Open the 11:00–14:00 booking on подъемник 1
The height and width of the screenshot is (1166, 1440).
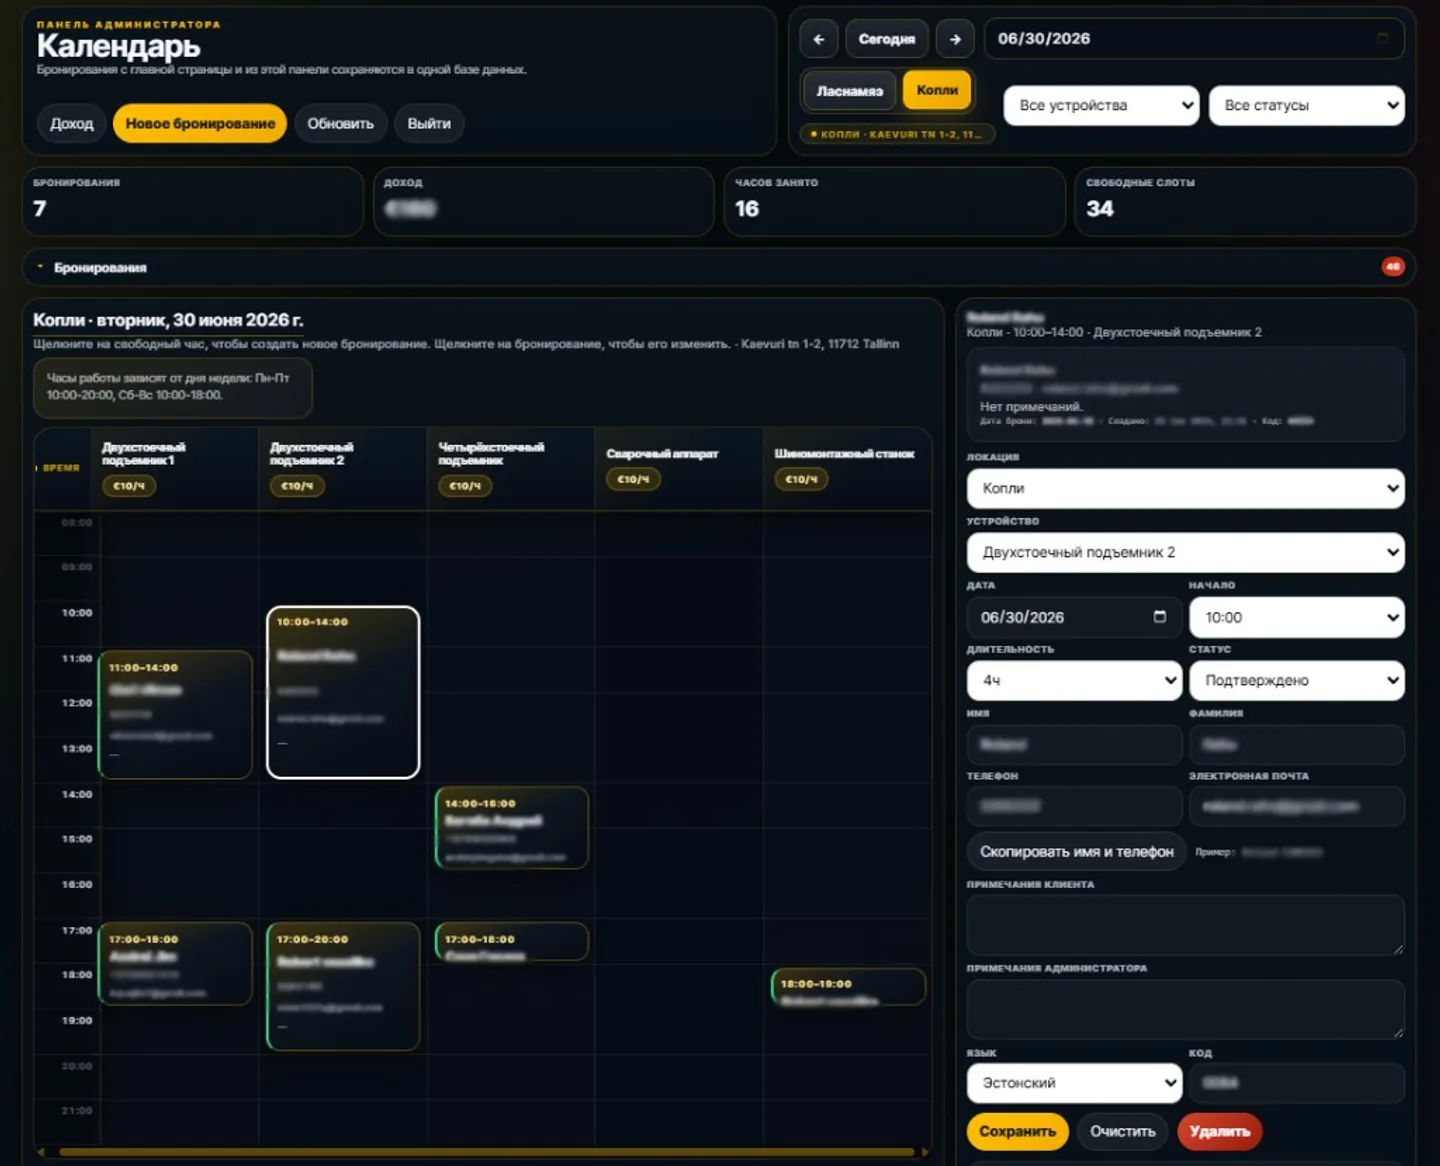tap(175, 714)
